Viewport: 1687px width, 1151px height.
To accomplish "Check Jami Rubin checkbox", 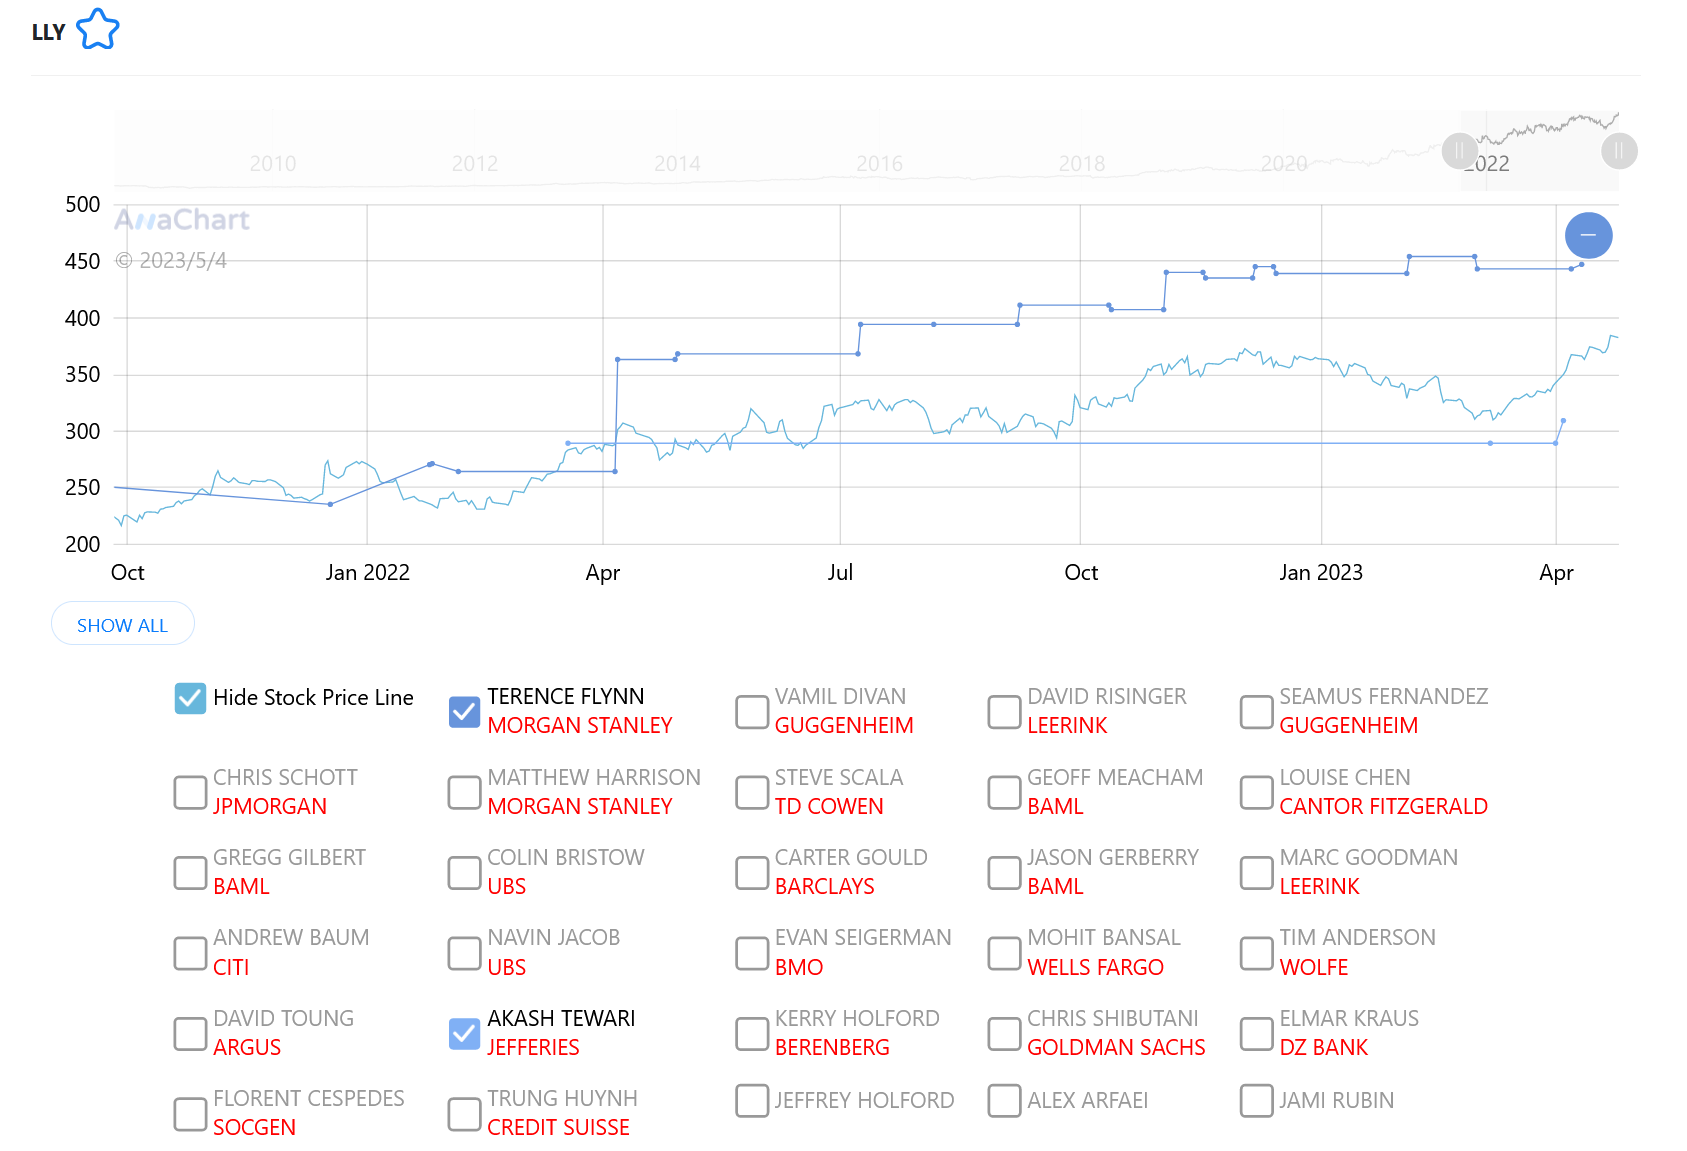I will coord(1256,1100).
